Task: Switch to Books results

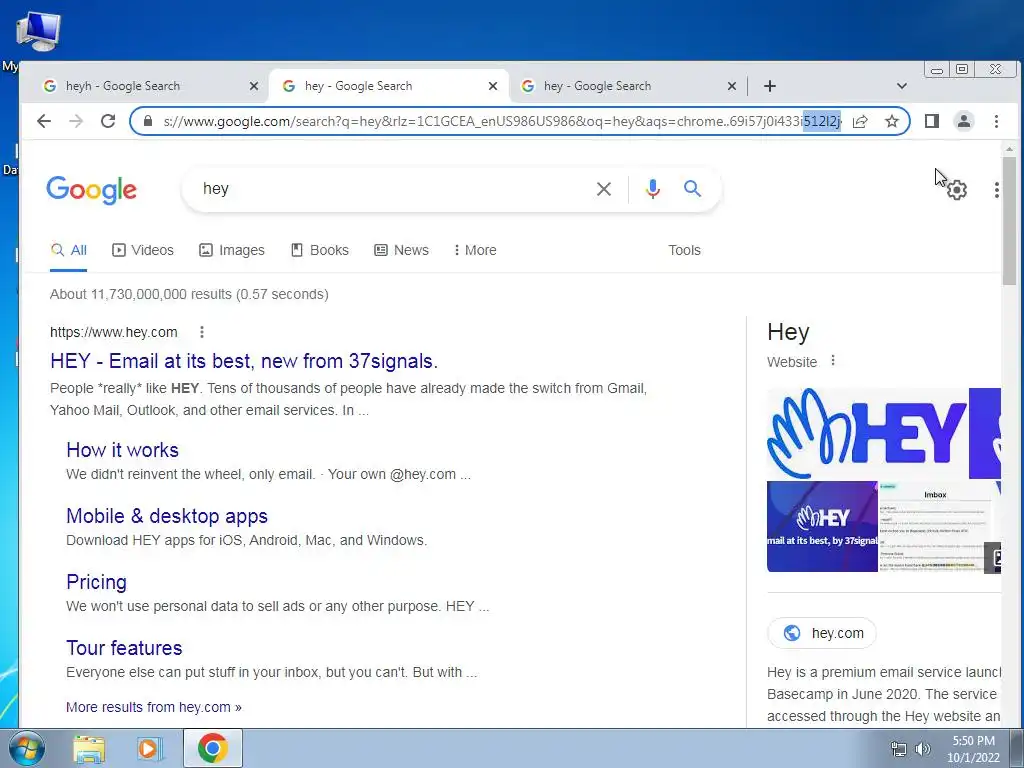Action: tap(320, 251)
